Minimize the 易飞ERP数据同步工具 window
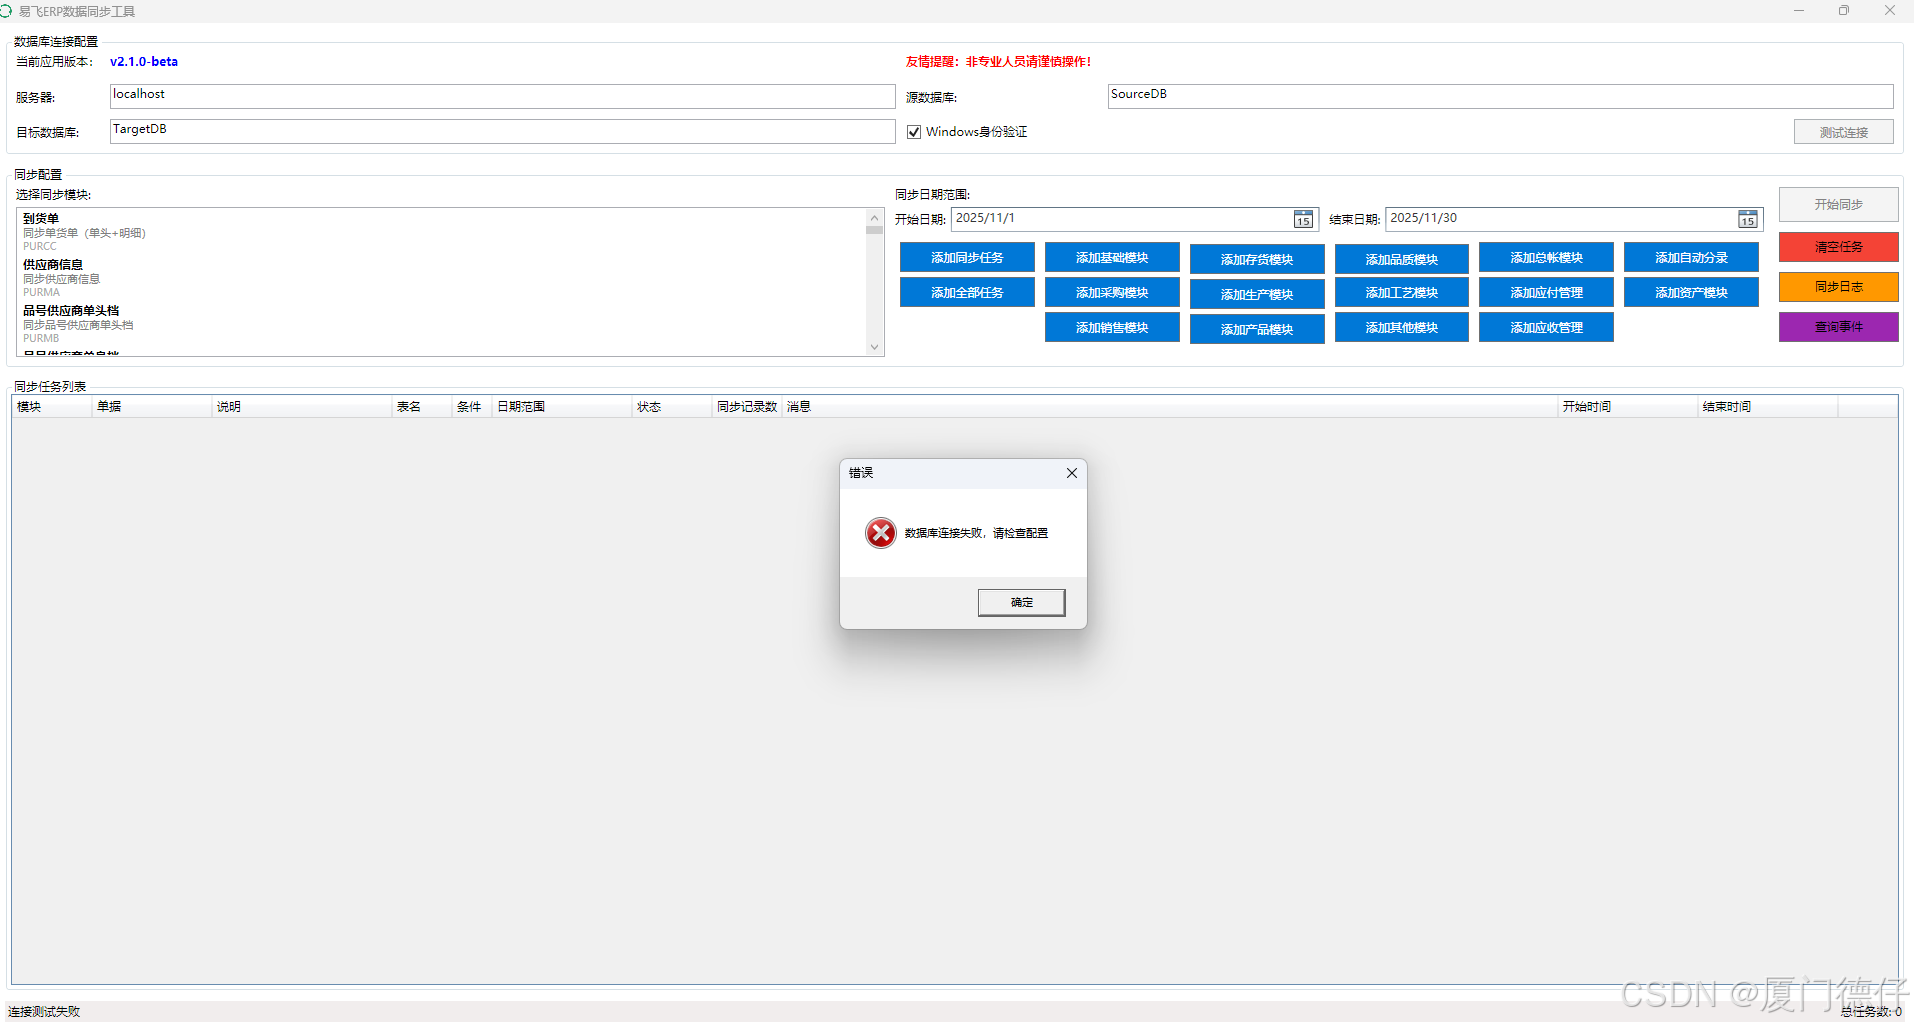Viewport: 1914px width, 1026px height. pyautogui.click(x=1799, y=11)
